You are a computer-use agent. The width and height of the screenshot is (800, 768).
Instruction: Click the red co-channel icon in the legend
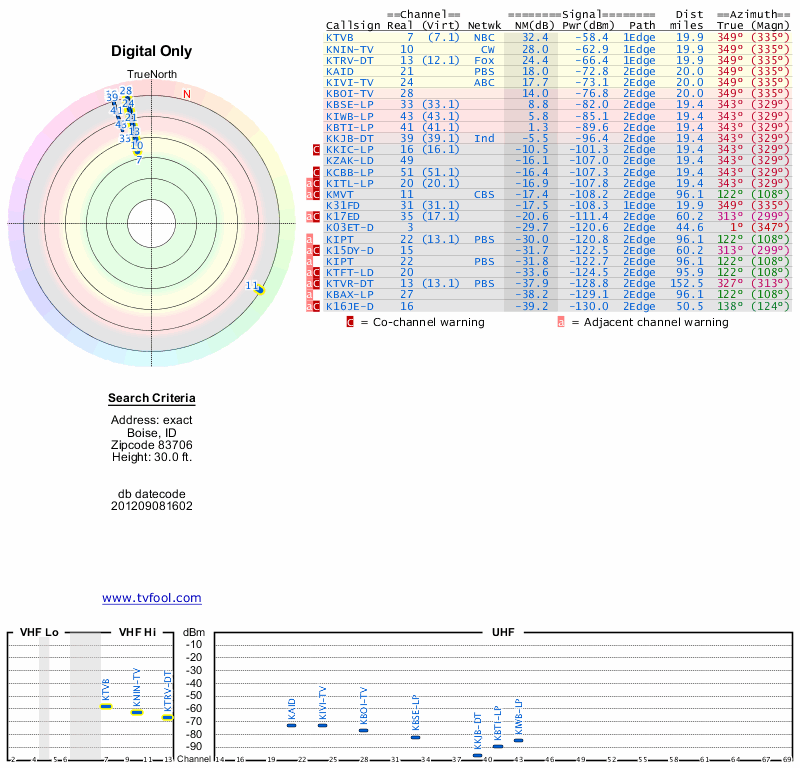(350, 322)
